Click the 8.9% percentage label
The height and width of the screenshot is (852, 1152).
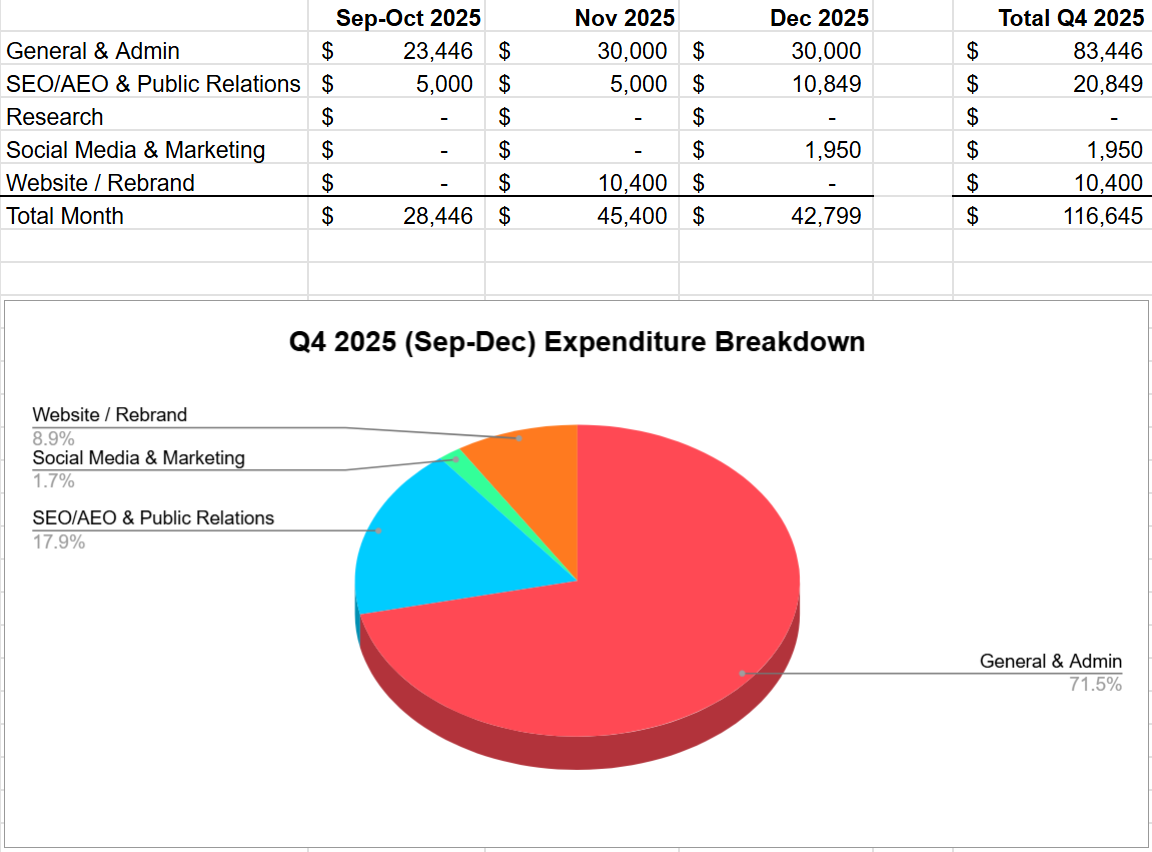(54, 439)
